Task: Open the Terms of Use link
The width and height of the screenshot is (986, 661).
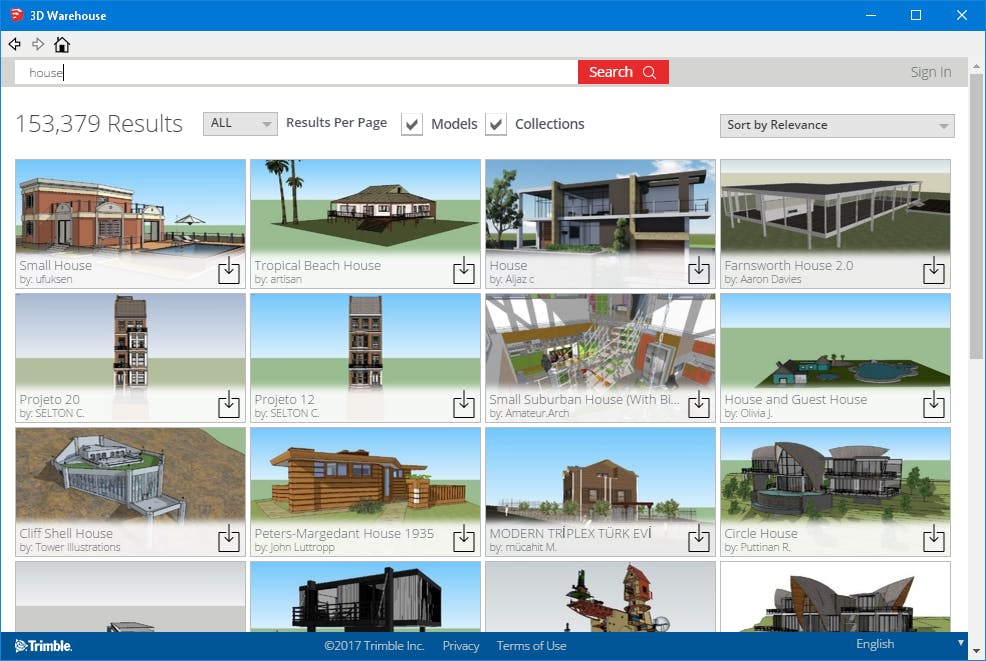Action: pos(531,646)
